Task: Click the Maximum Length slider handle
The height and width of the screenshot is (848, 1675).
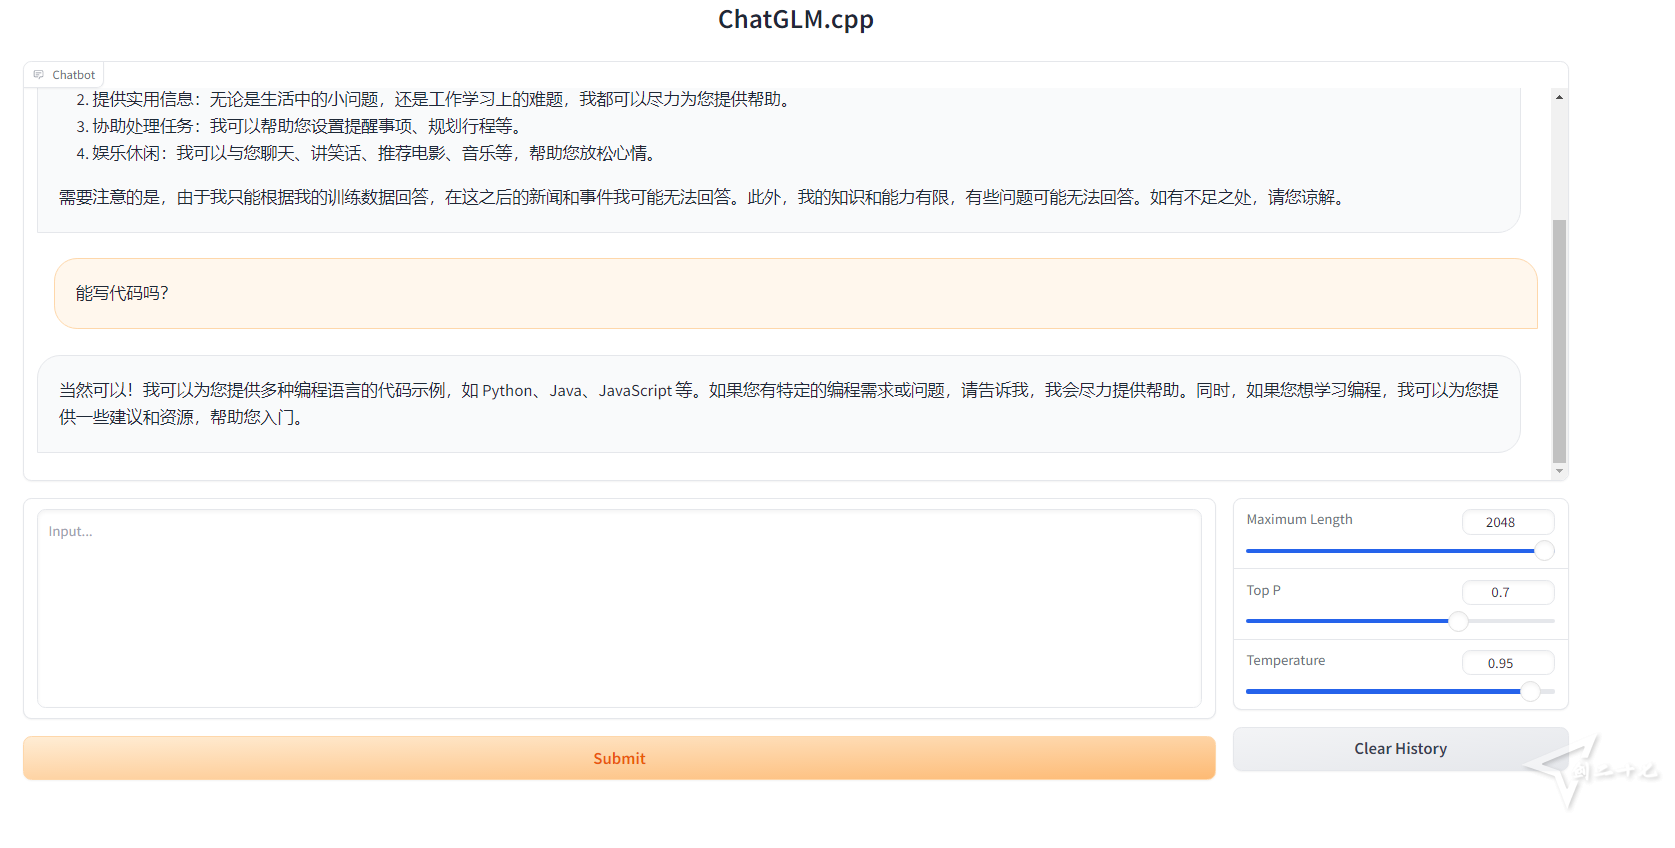Action: [1544, 551]
